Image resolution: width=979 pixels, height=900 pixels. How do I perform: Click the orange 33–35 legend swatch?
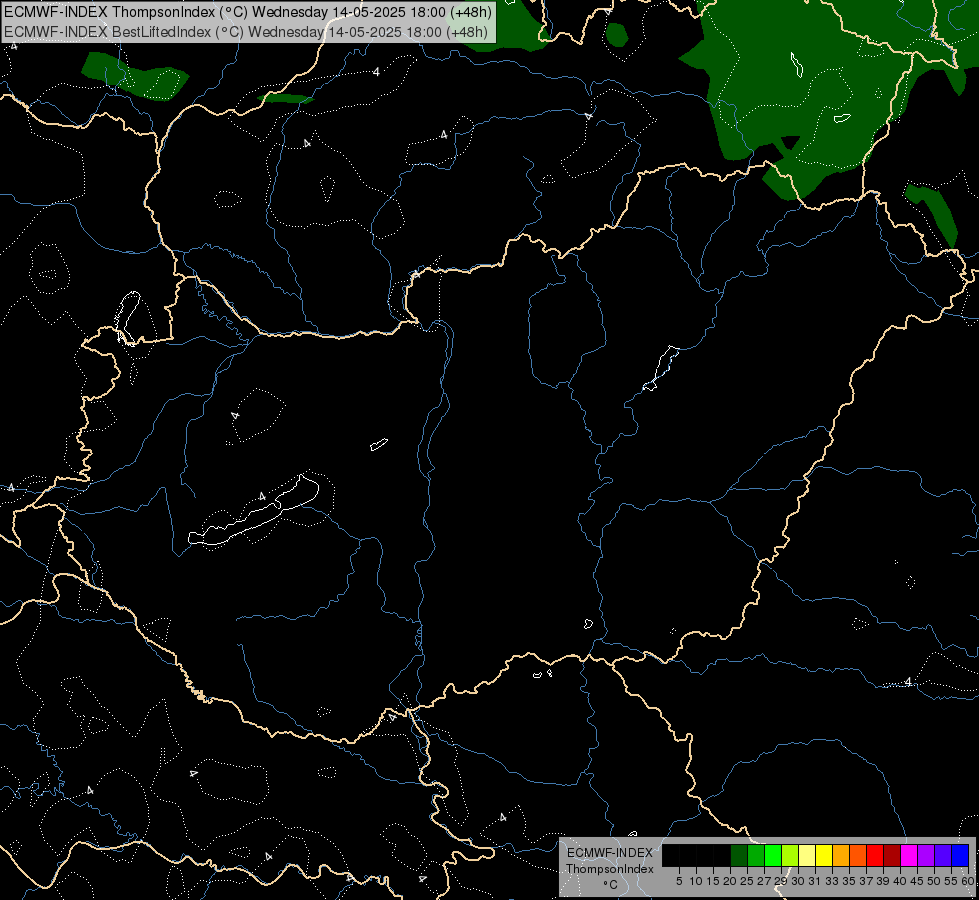point(841,855)
